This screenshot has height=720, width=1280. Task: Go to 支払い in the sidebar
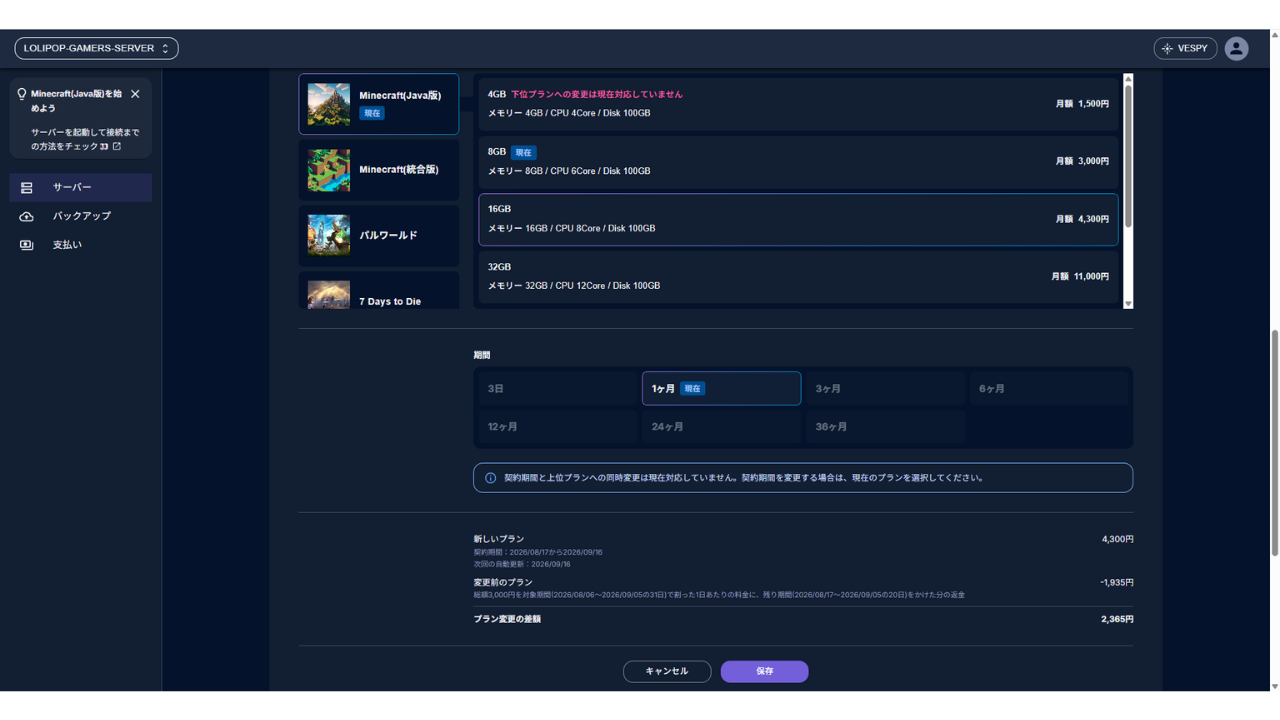pos(81,245)
